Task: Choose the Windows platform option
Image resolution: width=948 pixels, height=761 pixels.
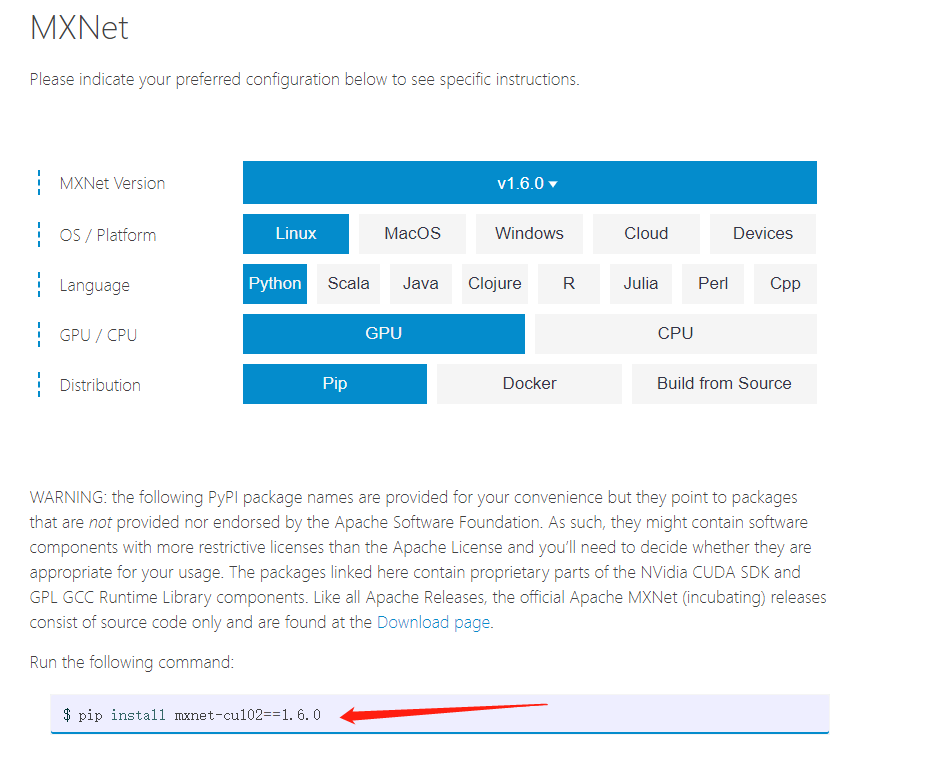Action: pyautogui.click(x=529, y=233)
